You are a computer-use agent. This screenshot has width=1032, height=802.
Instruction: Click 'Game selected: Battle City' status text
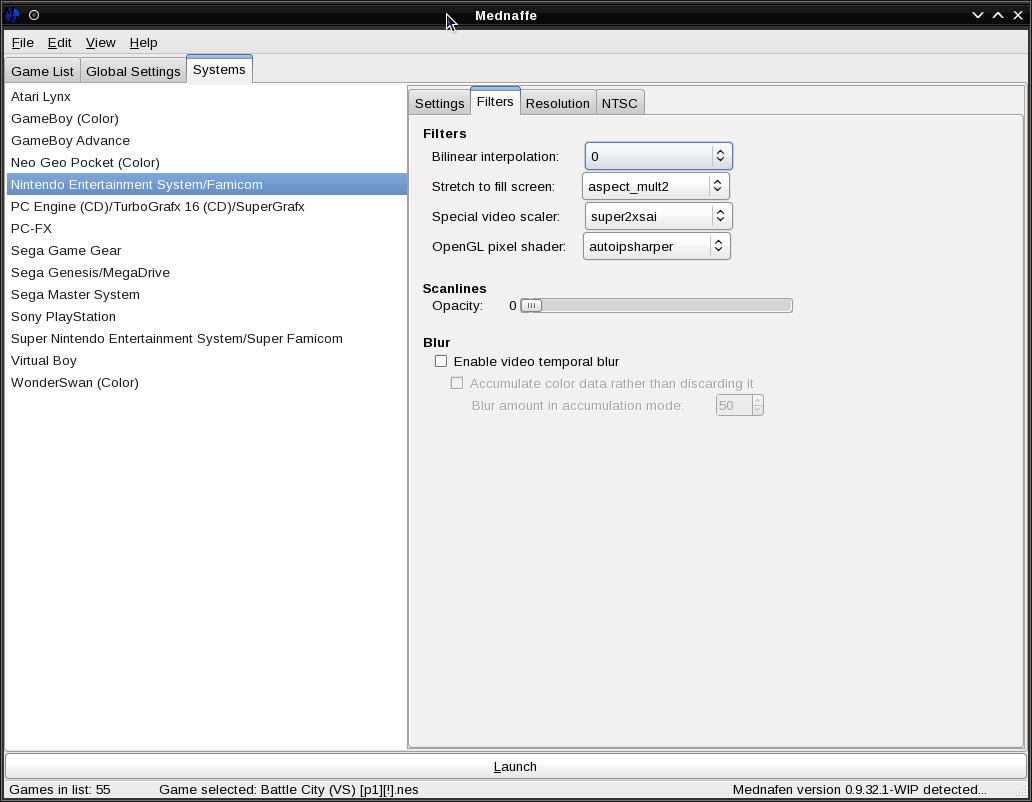[288, 789]
